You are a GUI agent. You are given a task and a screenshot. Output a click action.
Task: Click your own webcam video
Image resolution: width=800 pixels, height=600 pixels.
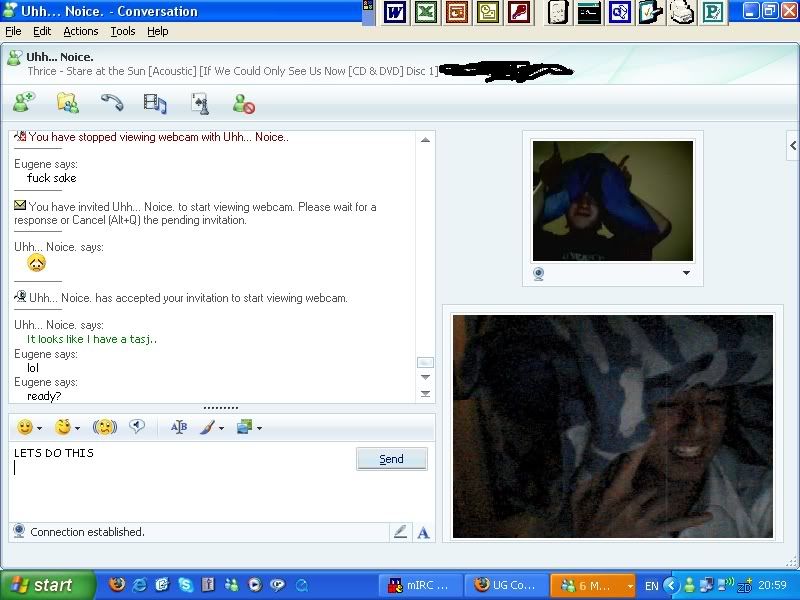coord(613,426)
